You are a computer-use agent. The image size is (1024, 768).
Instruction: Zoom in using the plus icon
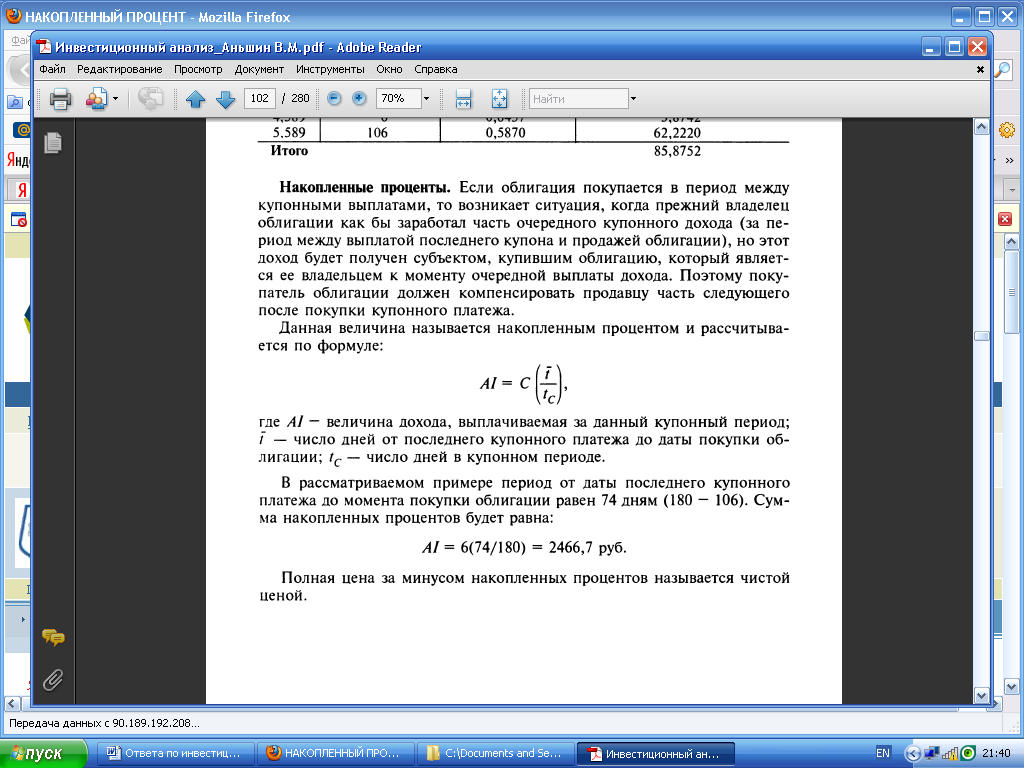pyautogui.click(x=359, y=98)
